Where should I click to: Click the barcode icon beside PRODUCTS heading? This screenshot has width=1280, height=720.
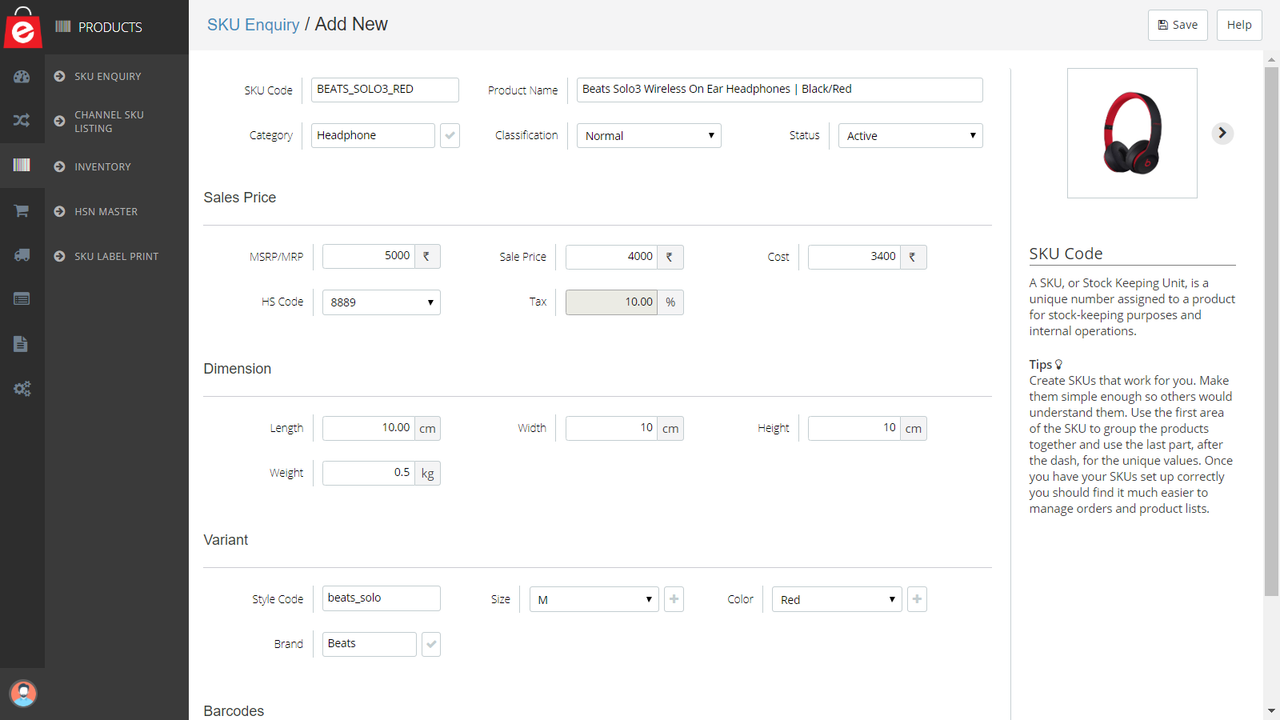pos(62,27)
